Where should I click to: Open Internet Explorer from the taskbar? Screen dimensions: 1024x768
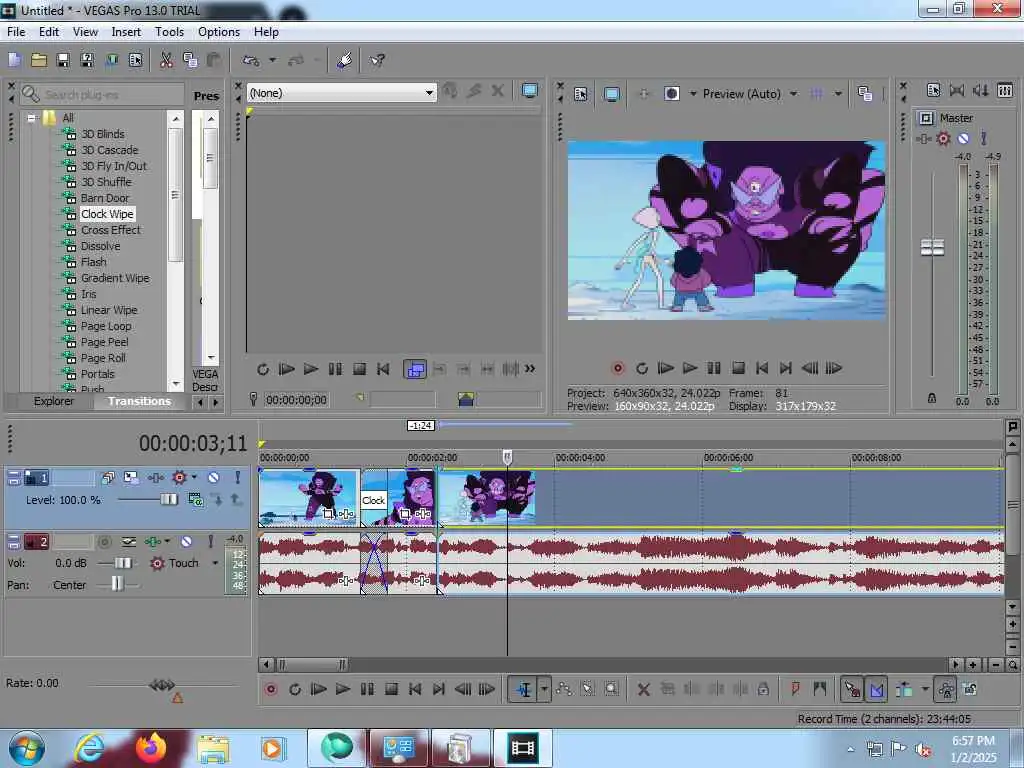pos(90,748)
